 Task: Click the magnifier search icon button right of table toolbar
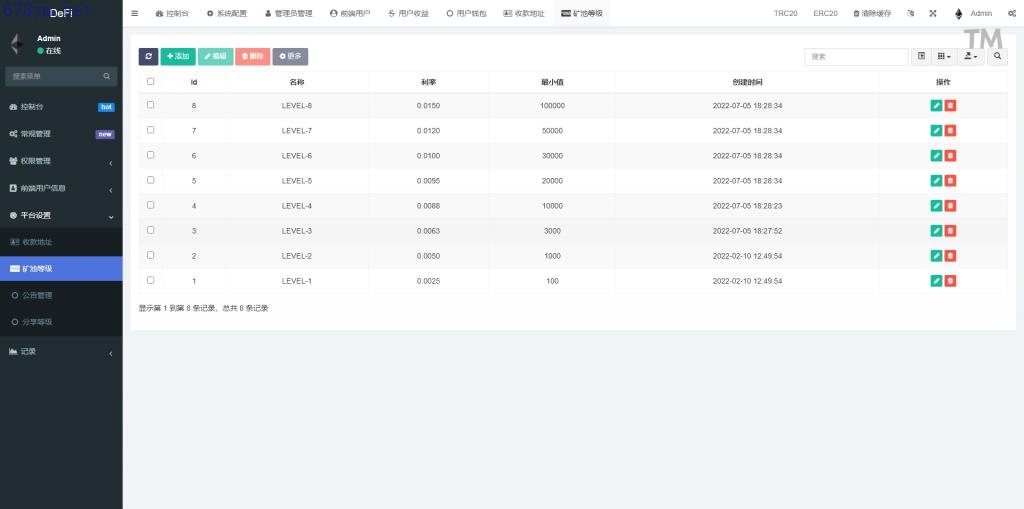[x=998, y=57]
